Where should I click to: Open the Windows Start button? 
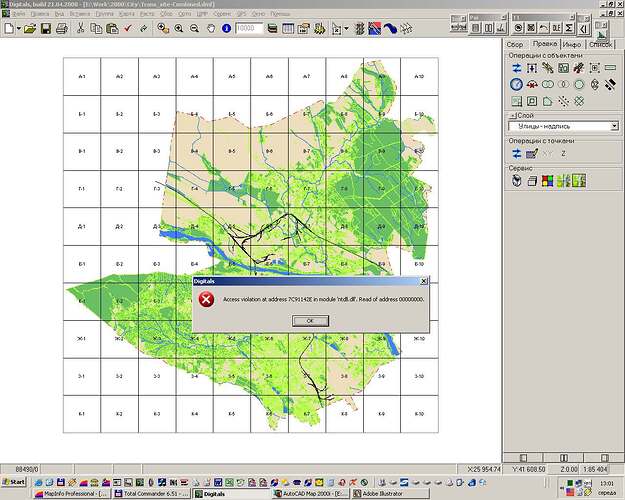14,482
